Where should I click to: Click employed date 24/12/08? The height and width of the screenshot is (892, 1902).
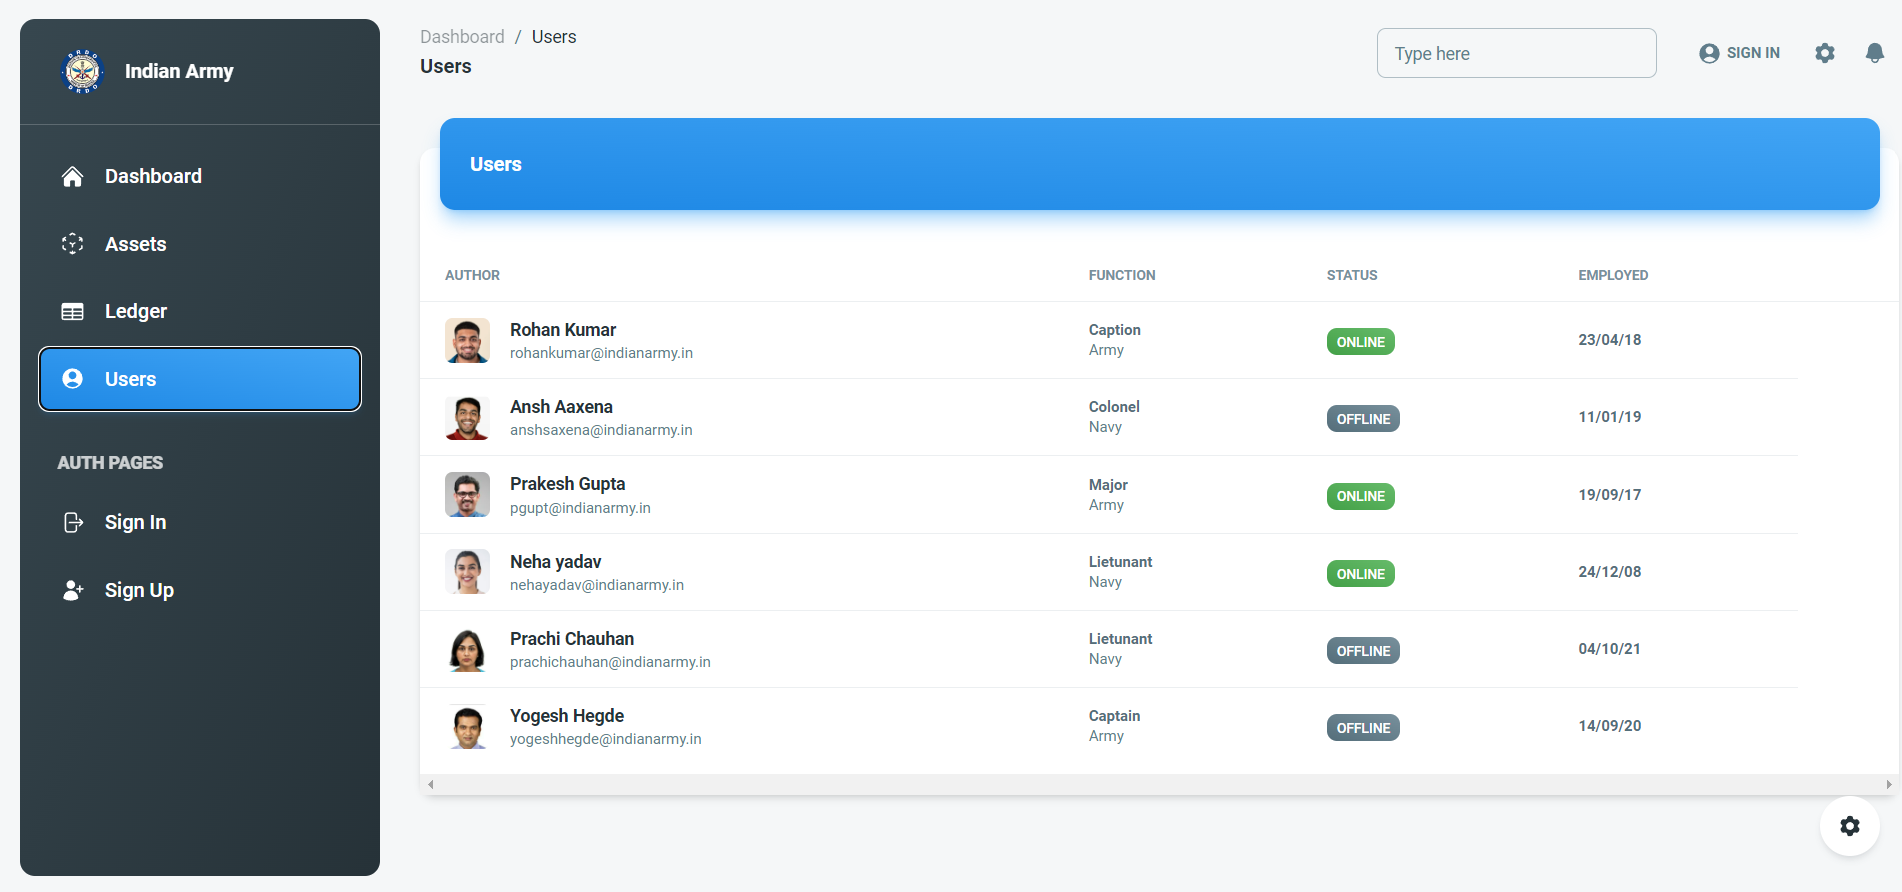coord(1610,572)
